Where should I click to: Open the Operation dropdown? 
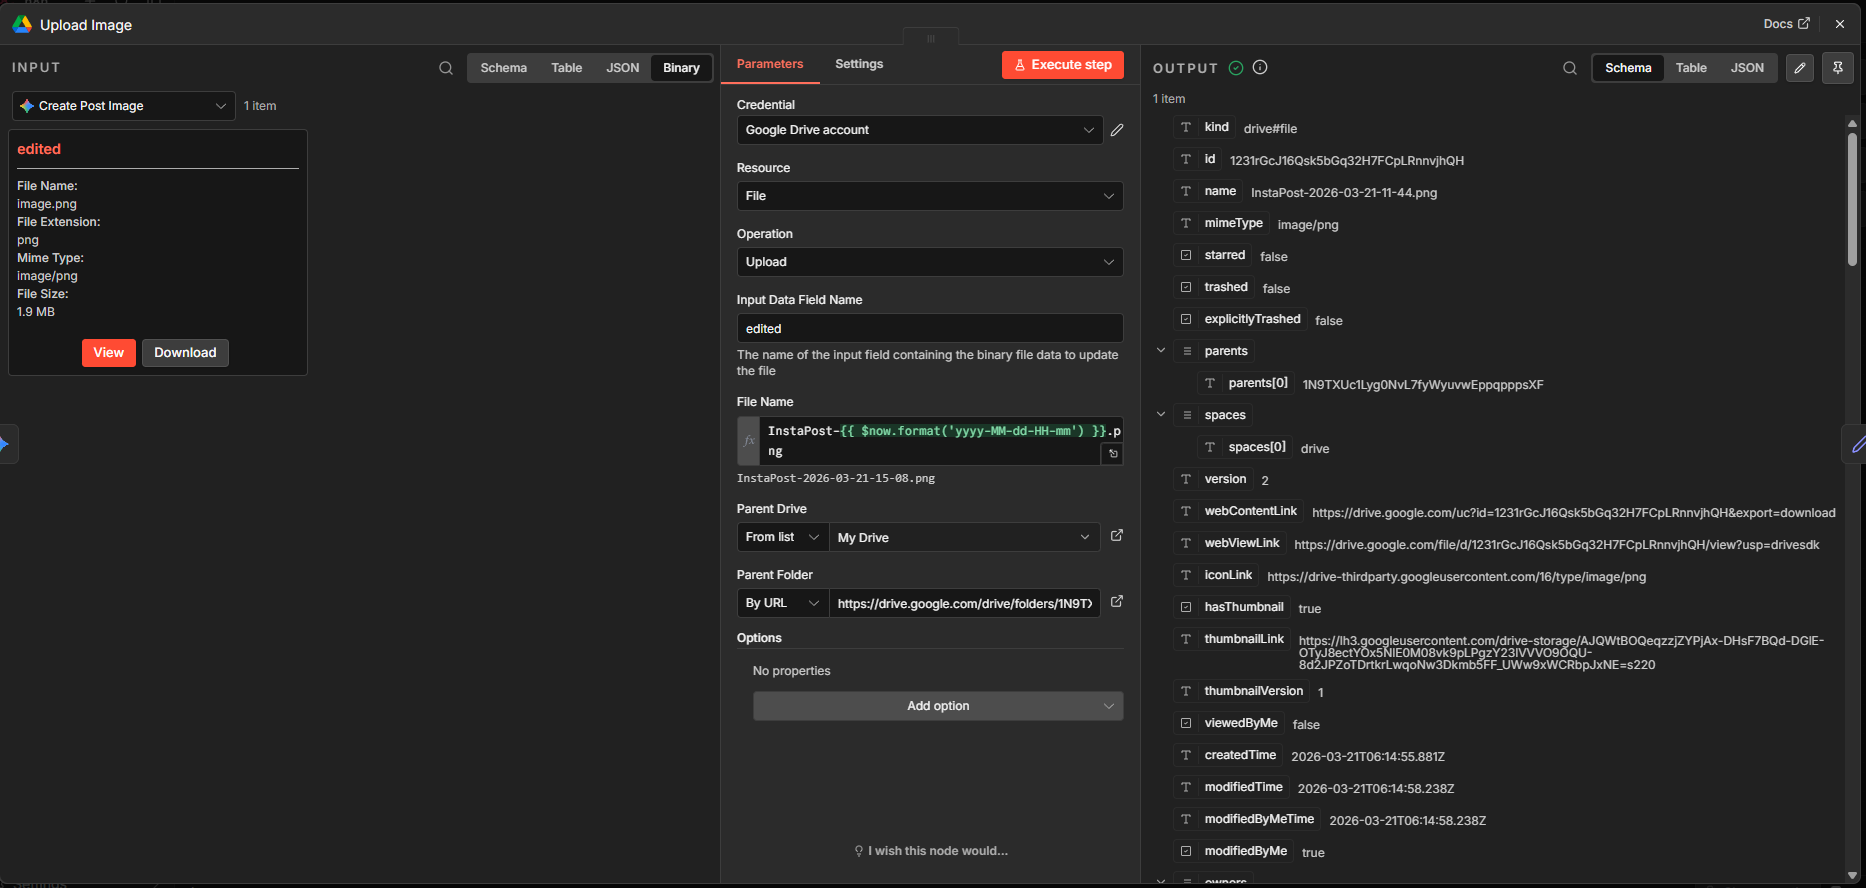click(929, 262)
